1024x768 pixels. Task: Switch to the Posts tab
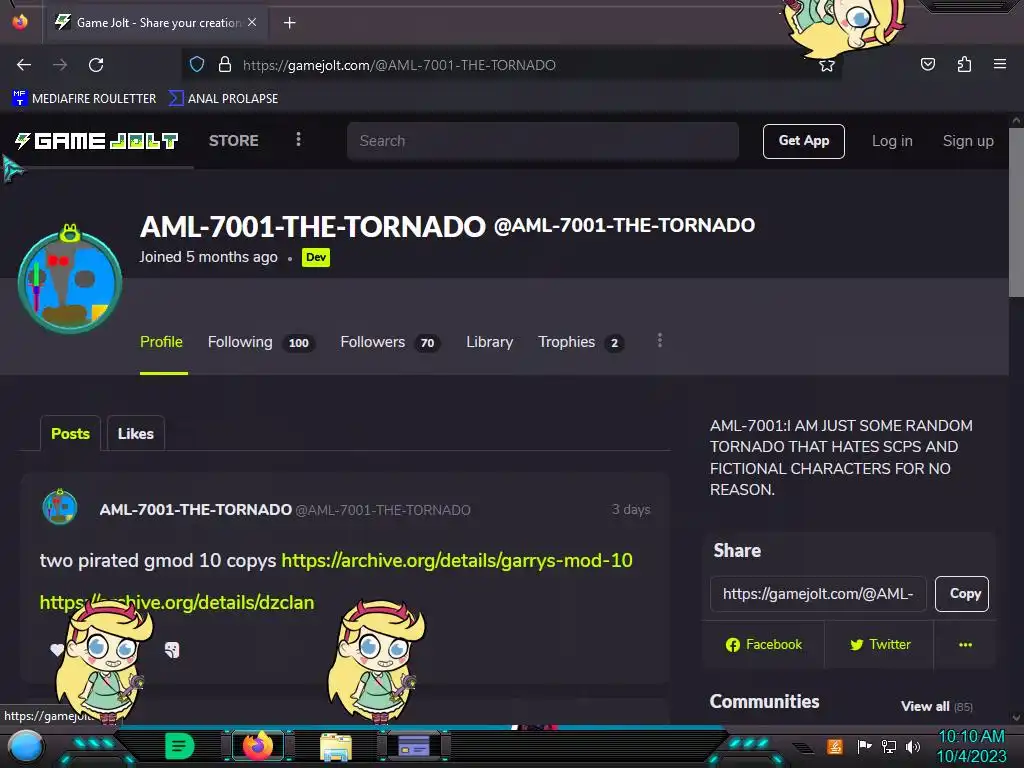click(71, 434)
